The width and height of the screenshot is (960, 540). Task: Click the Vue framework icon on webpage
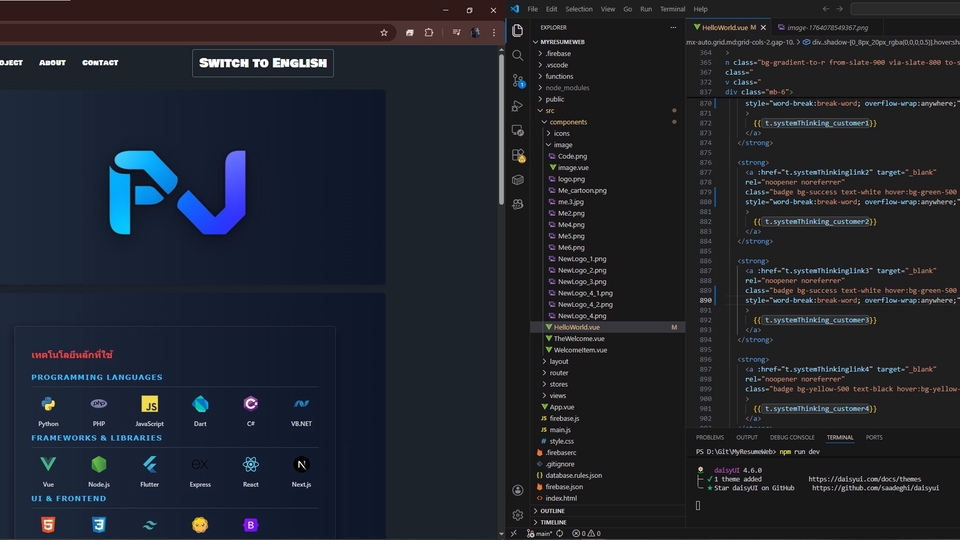[x=48, y=464]
